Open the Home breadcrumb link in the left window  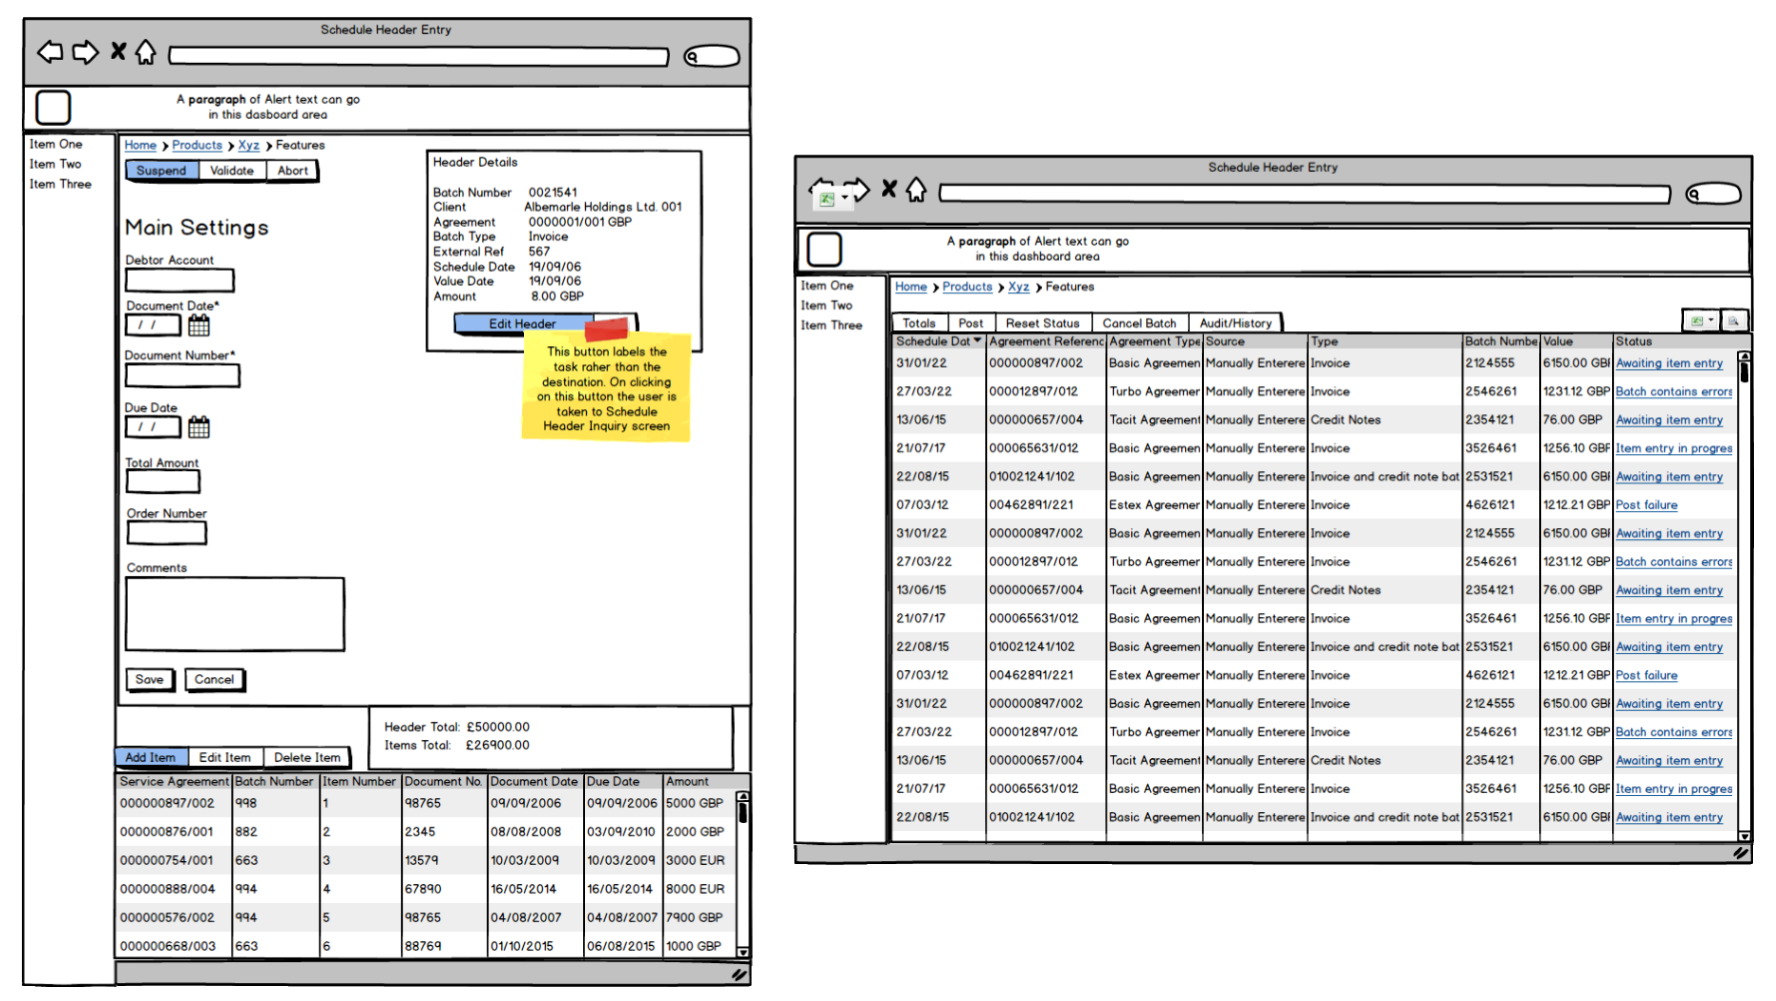point(140,145)
